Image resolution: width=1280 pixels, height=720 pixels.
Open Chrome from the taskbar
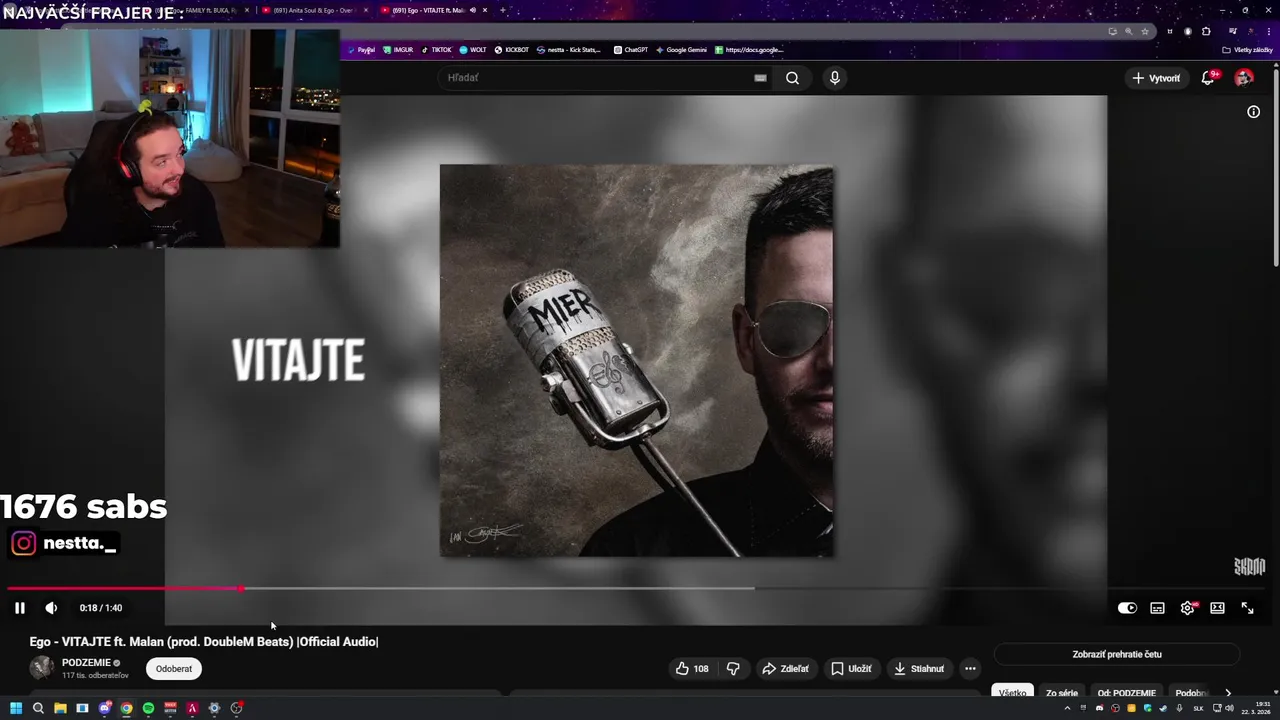[126, 708]
